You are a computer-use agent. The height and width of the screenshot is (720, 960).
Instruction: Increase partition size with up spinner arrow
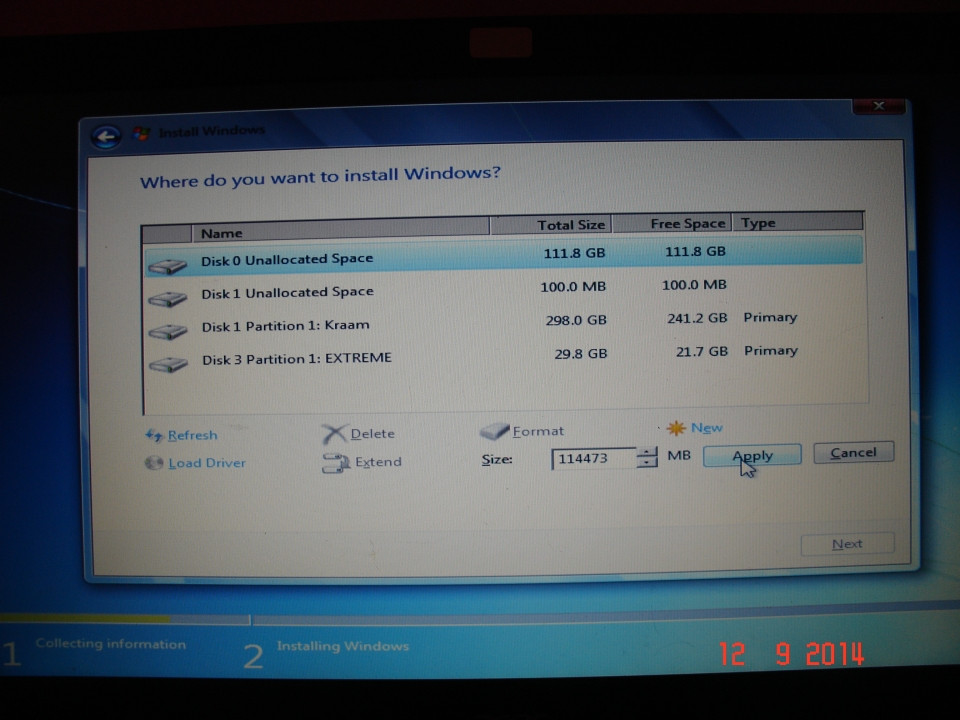pyautogui.click(x=647, y=452)
